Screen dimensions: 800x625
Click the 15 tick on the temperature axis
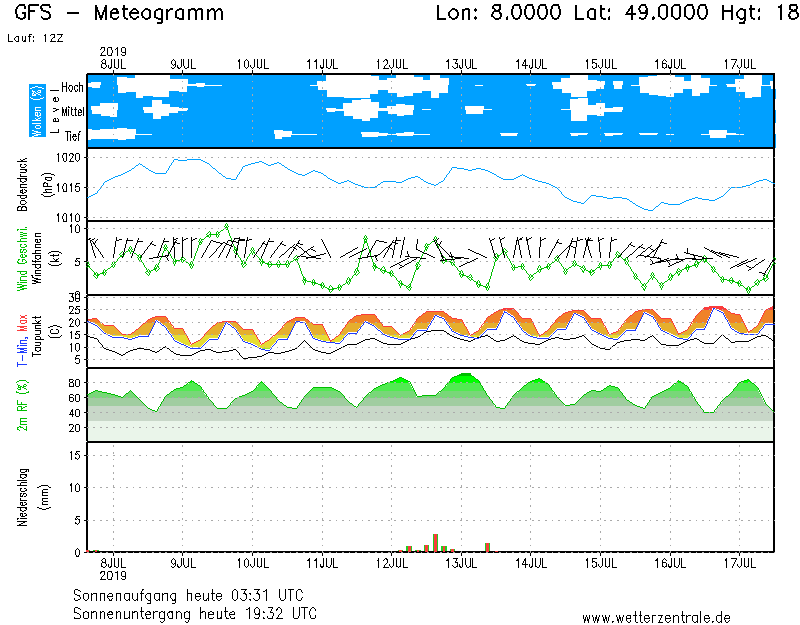74,335
